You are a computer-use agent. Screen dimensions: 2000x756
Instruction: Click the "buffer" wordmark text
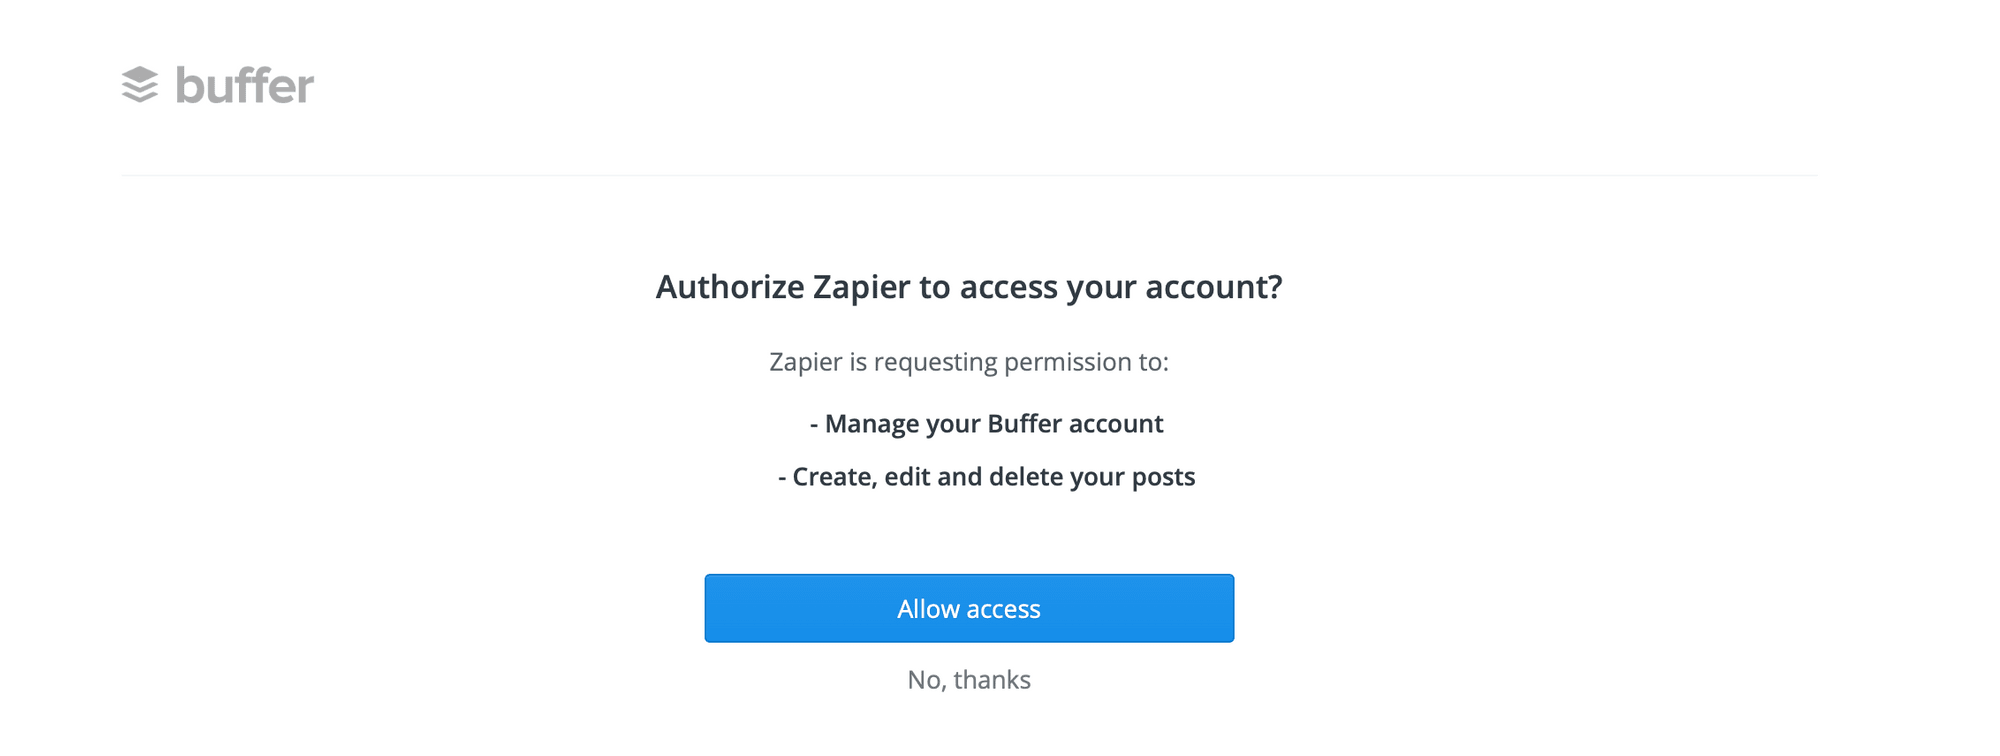point(245,86)
